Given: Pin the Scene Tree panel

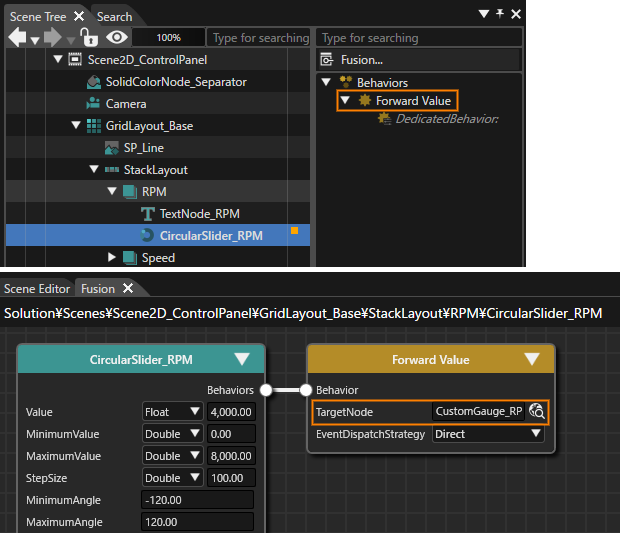Looking at the screenshot, I should [500, 14].
